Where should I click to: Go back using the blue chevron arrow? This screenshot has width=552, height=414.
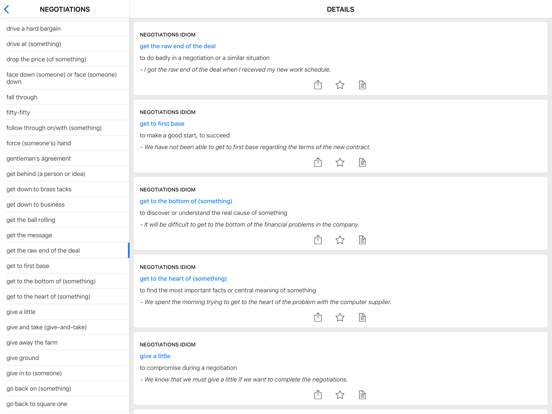pyautogui.click(x=6, y=10)
